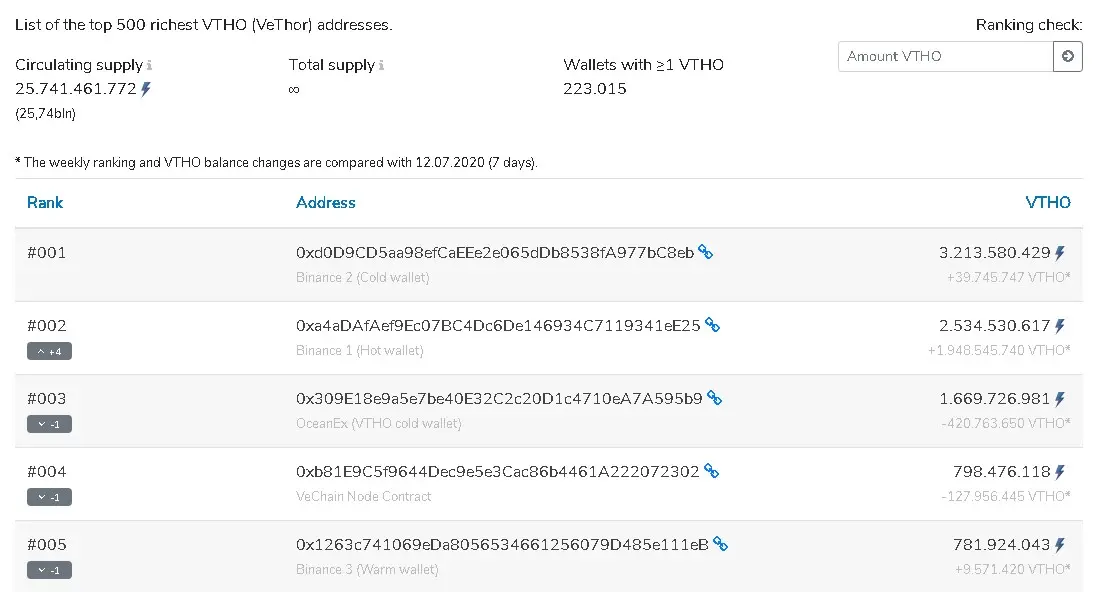Click the Ranking check submit arrow button
The width and height of the screenshot is (1102, 592).
1068,56
